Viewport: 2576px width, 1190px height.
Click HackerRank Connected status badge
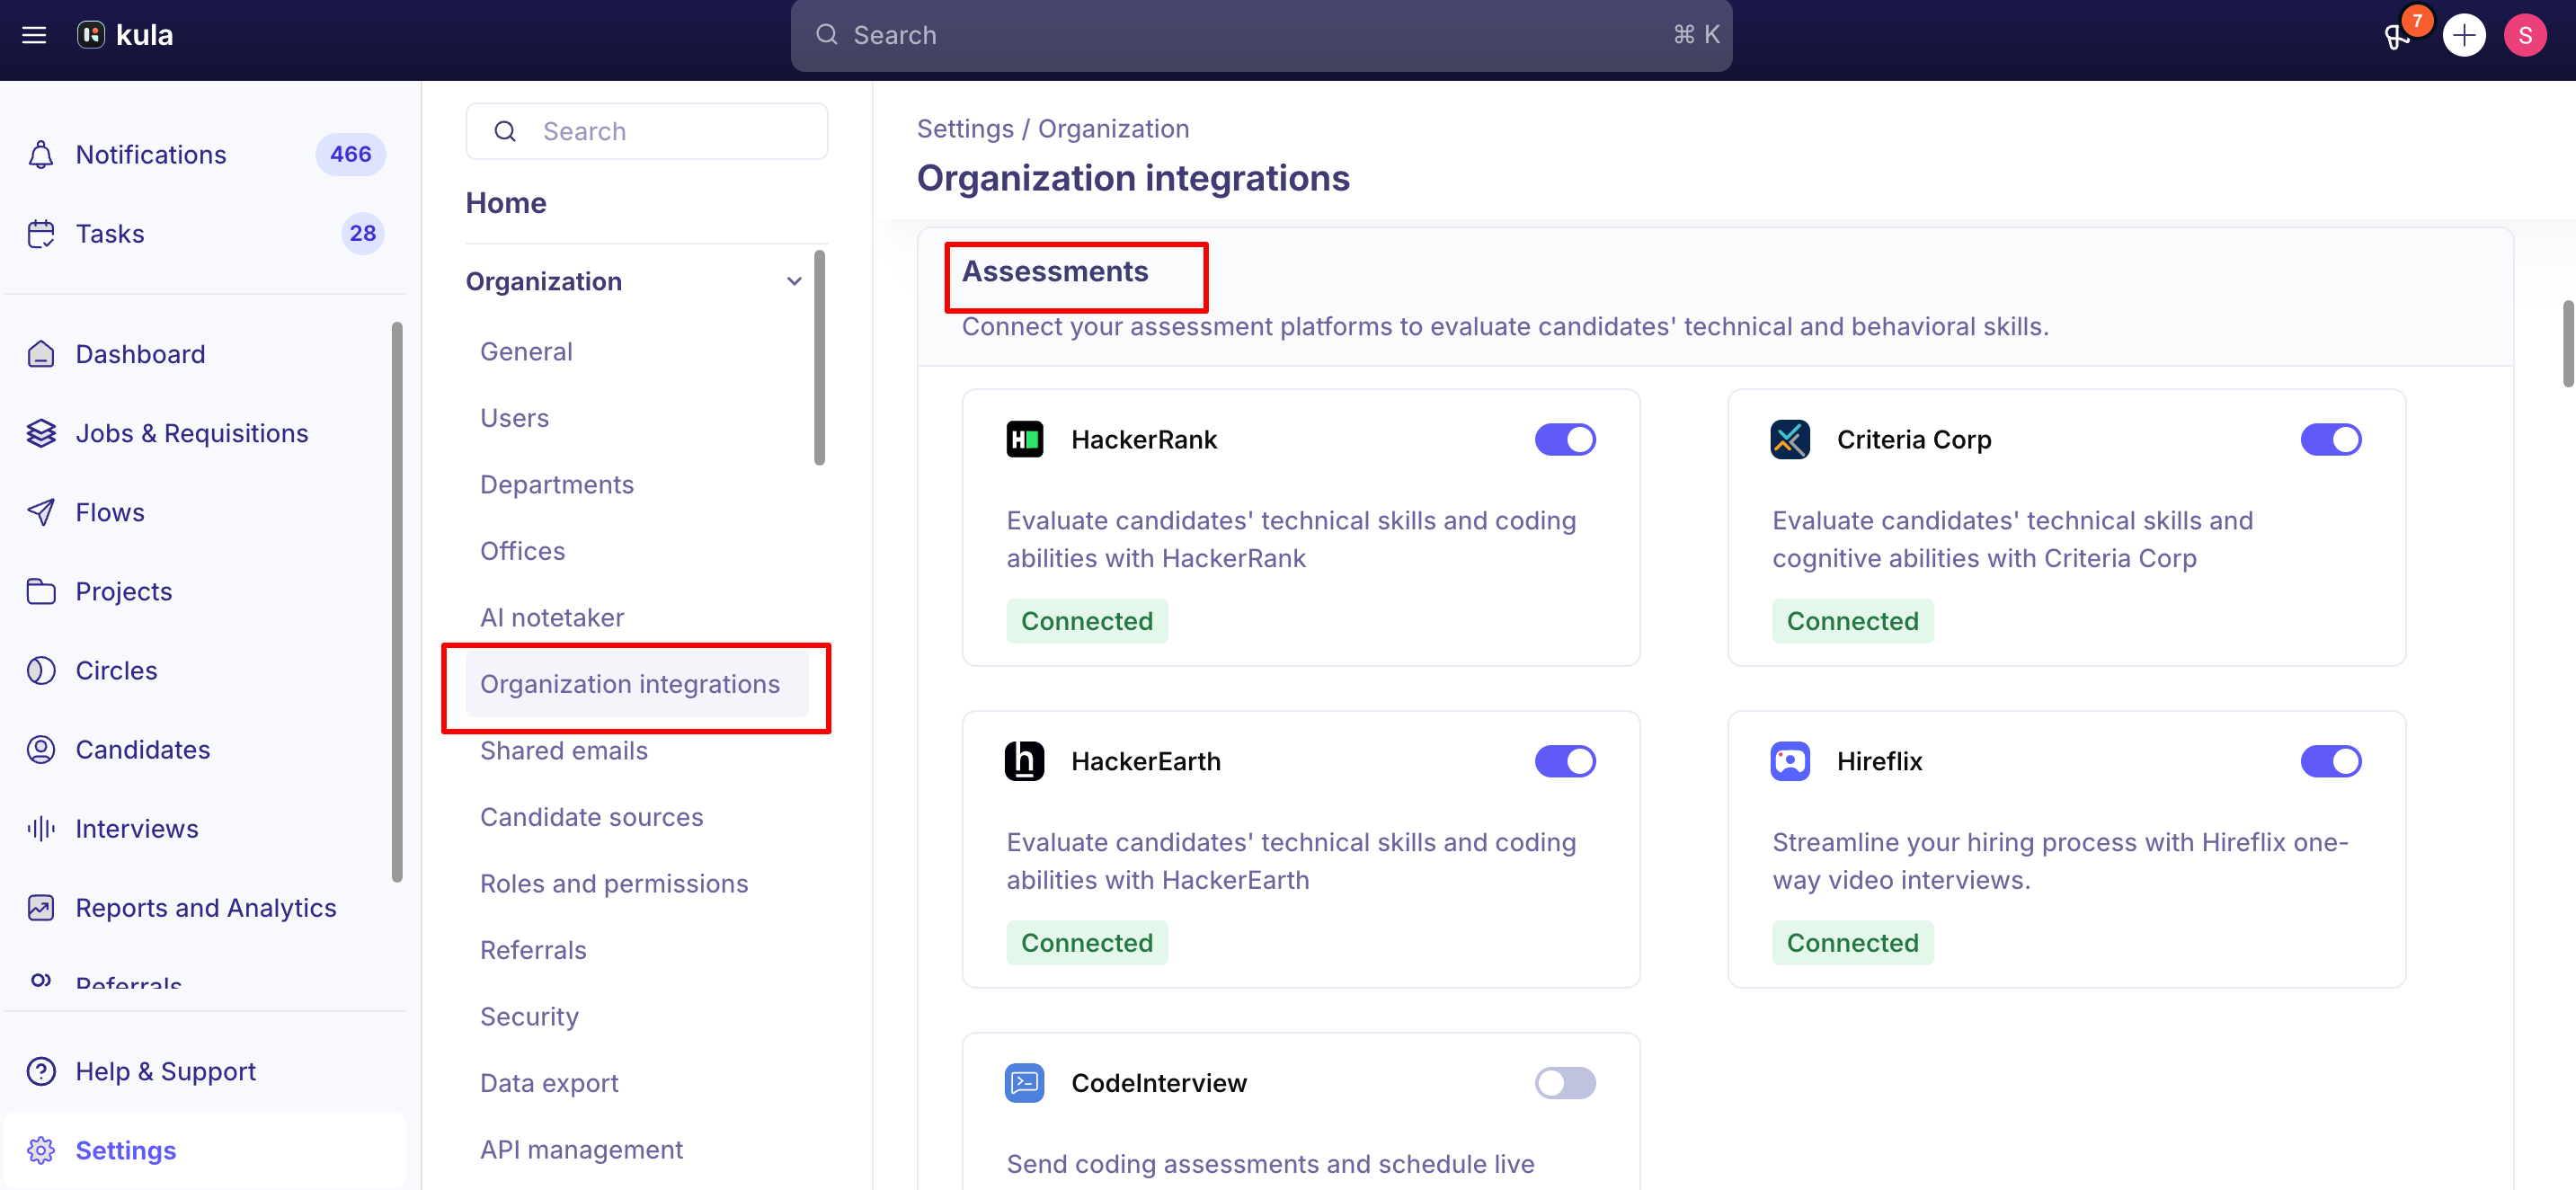pyautogui.click(x=1086, y=621)
